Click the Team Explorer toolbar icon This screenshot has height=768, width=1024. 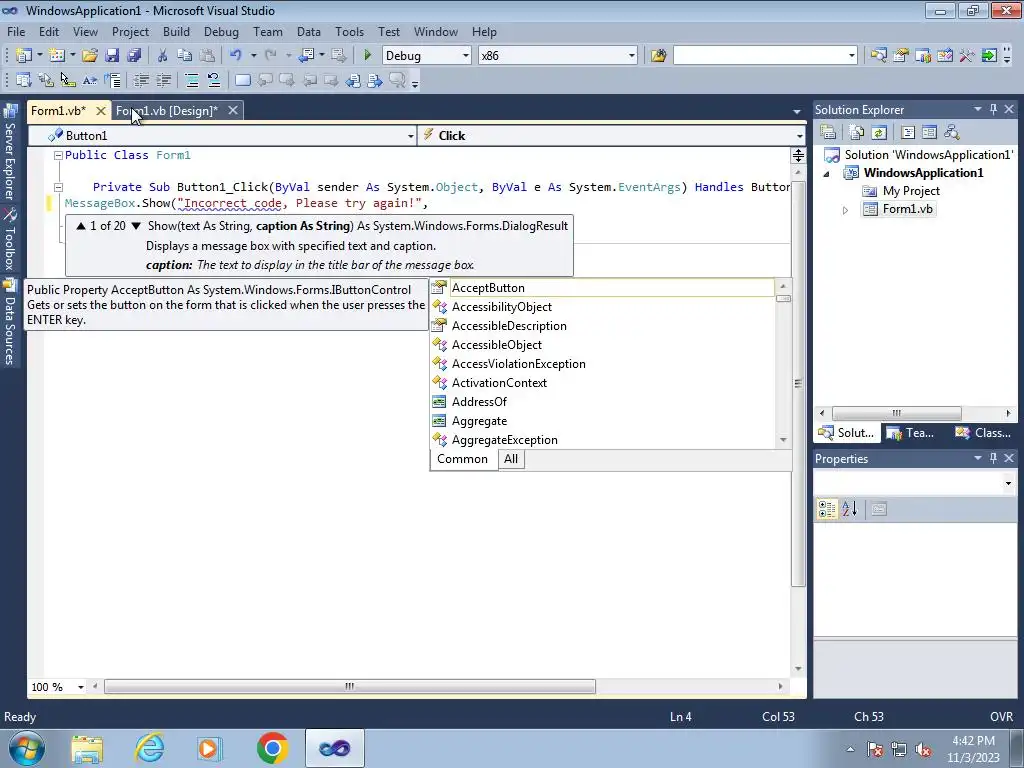pos(923,56)
